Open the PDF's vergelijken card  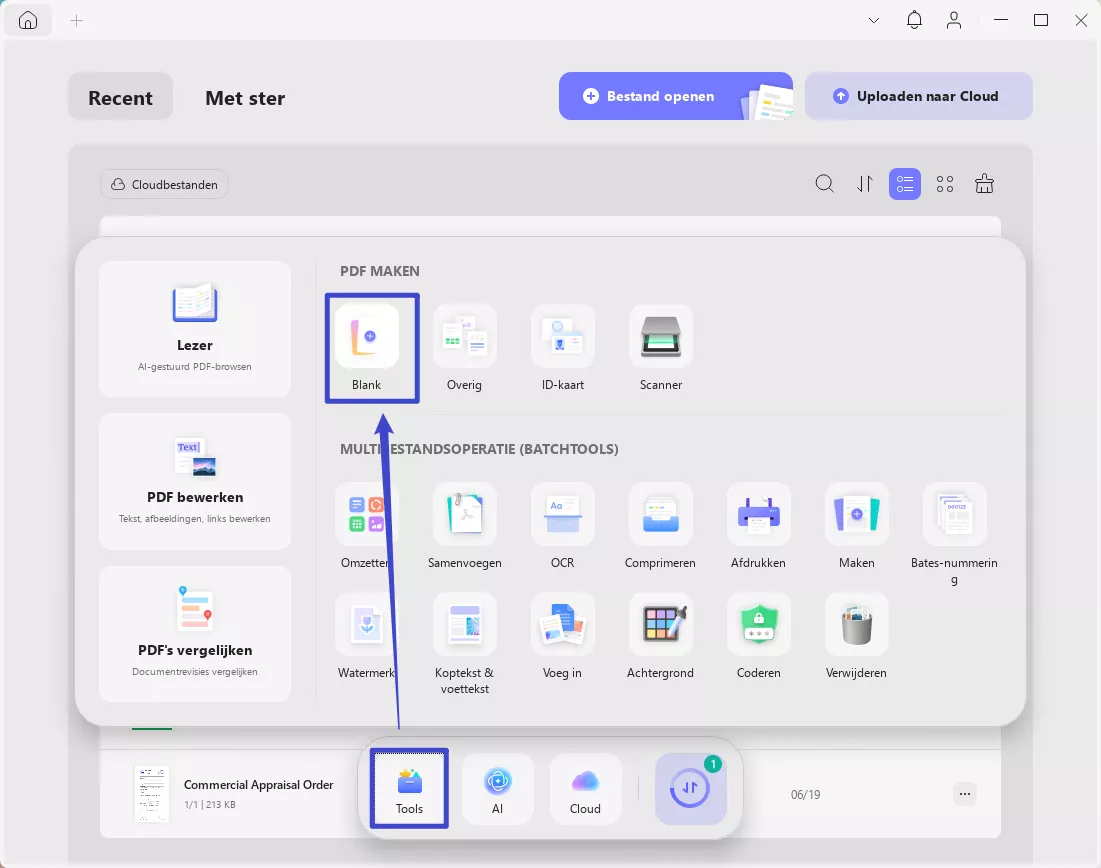[x=195, y=633]
